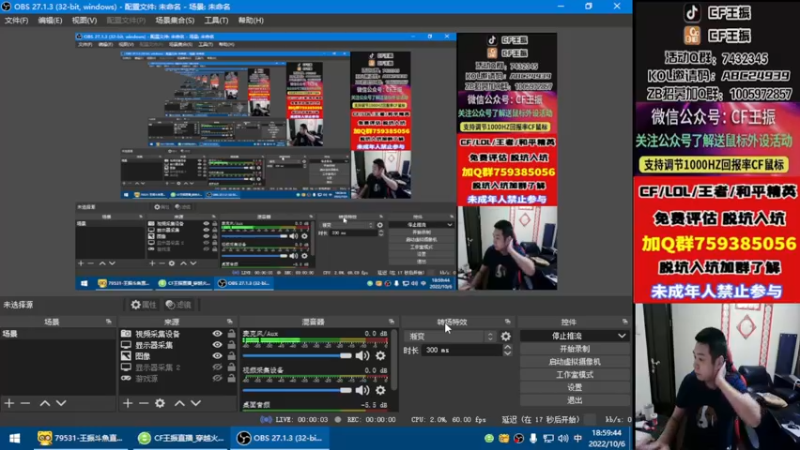Screen dimensions: 800x450
Task: Switch to CF王振直播 taskbar window
Action: click(181, 438)
